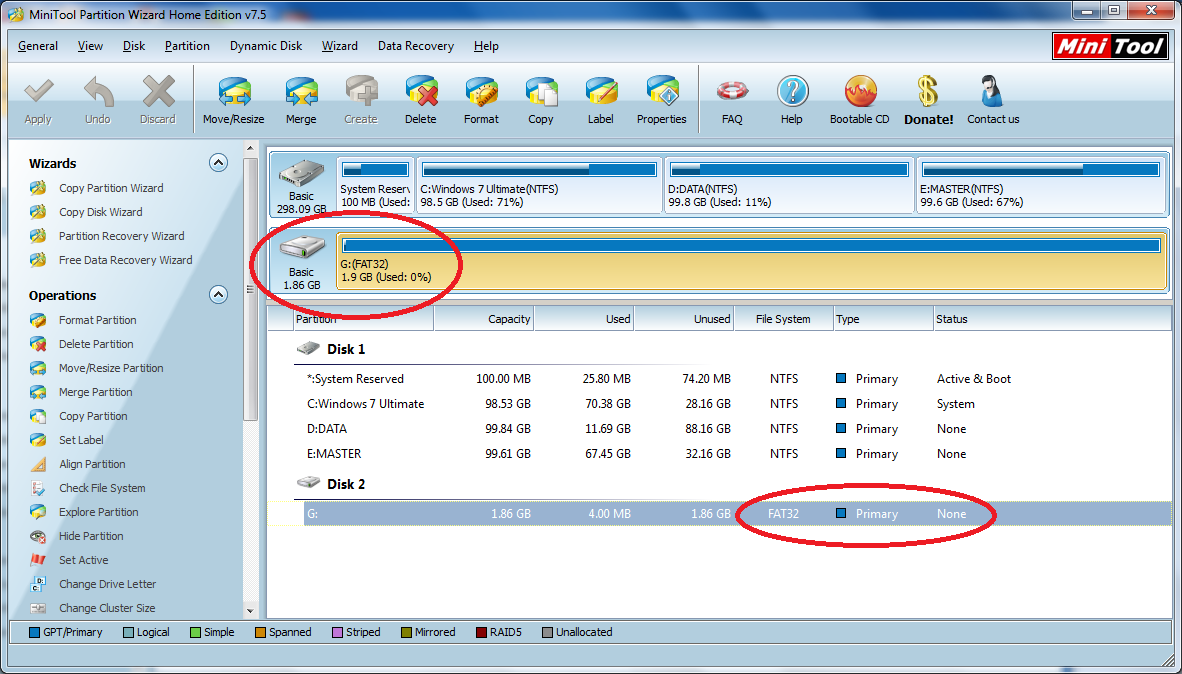Image resolution: width=1182 pixels, height=674 pixels.
Task: Open Properties from the toolbar
Action: coord(662,100)
